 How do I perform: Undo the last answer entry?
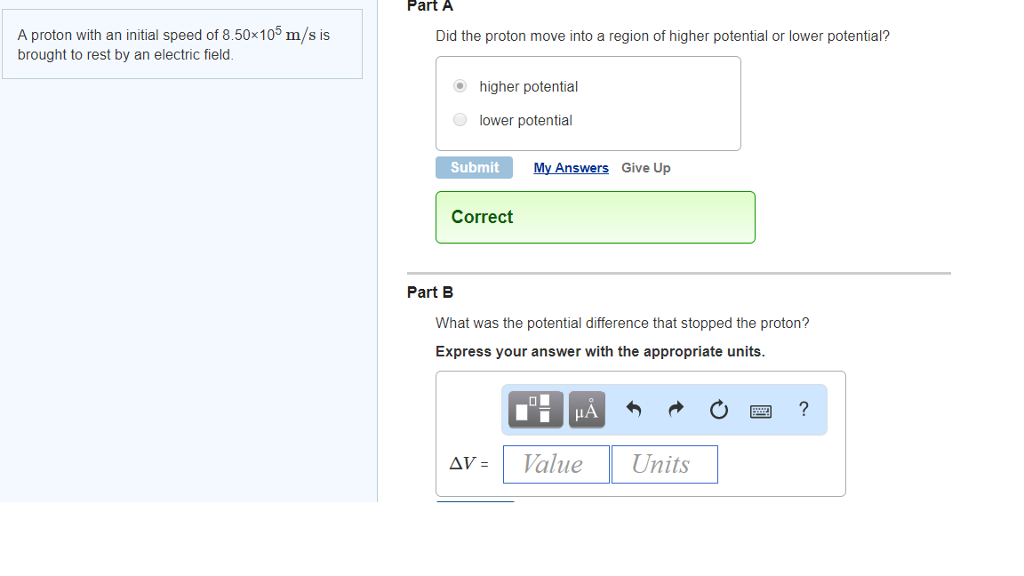(634, 409)
